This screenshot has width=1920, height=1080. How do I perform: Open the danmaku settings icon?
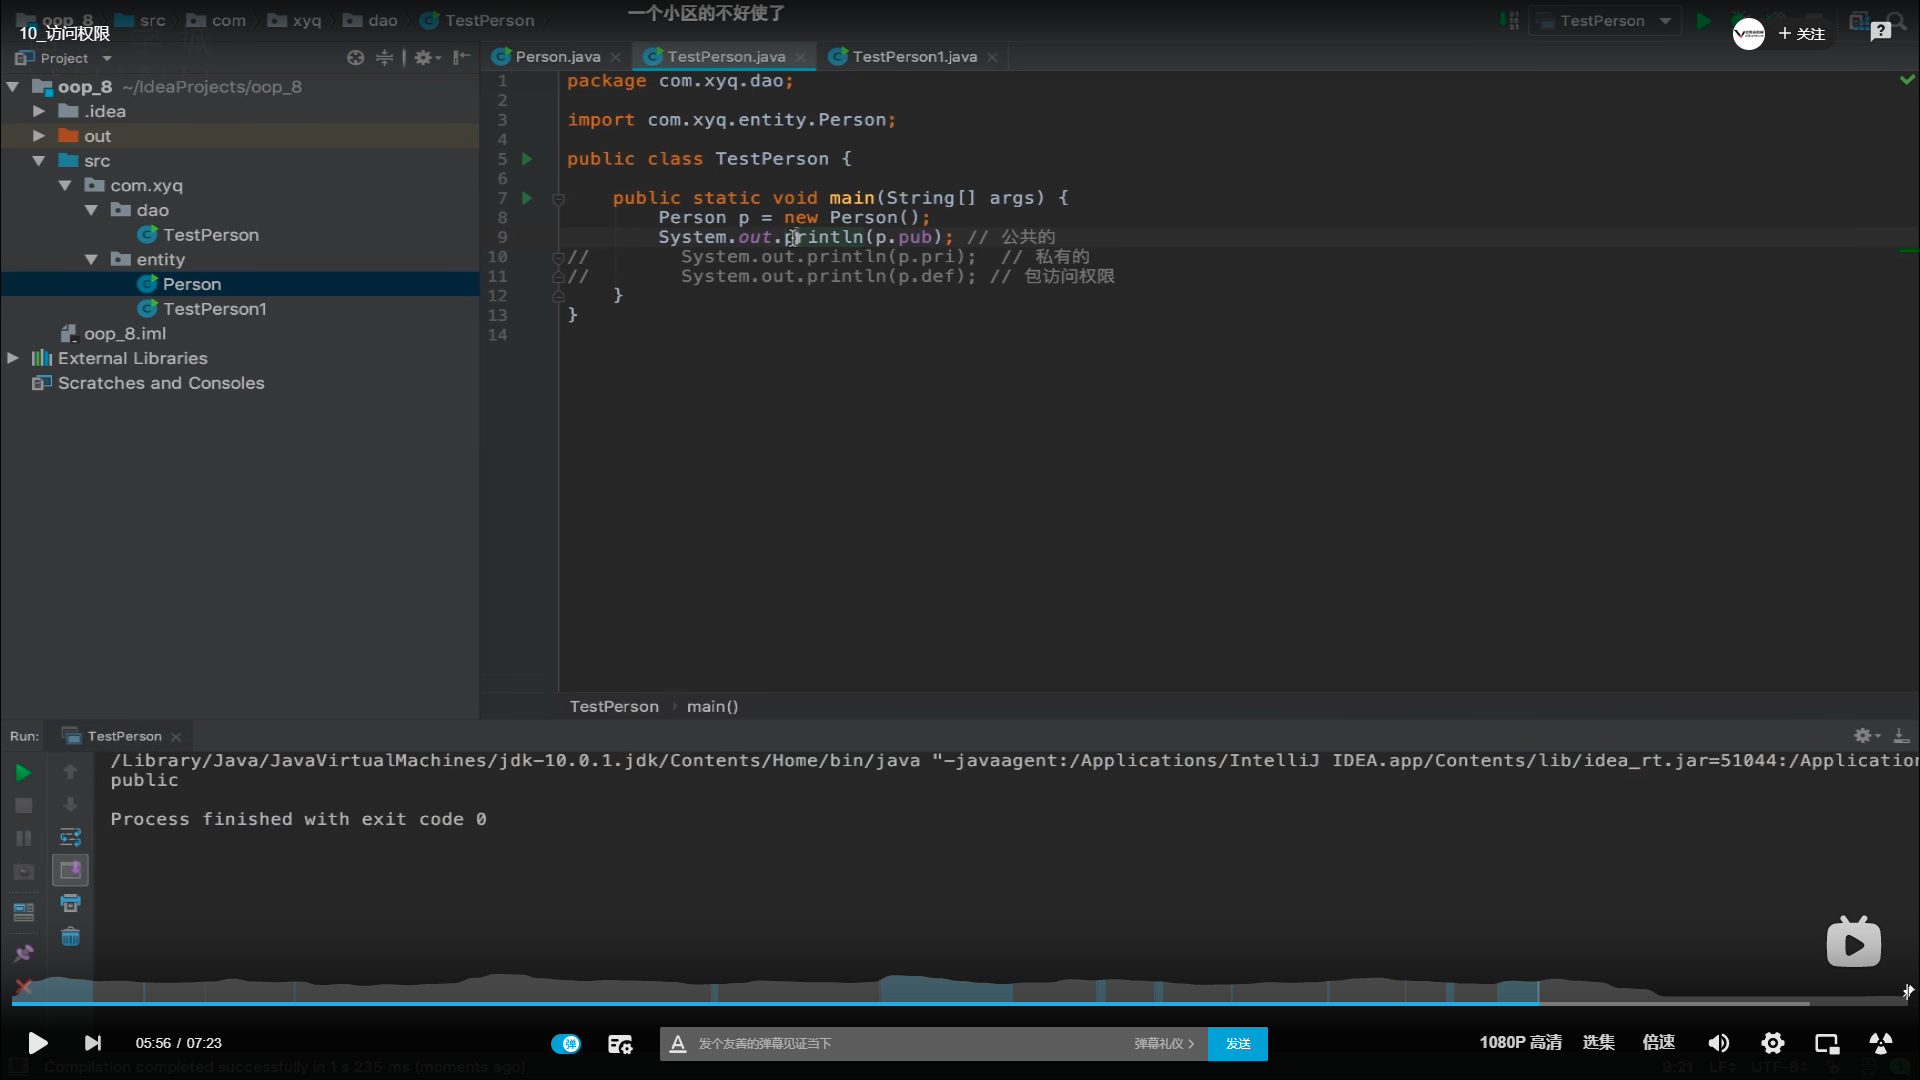pyautogui.click(x=620, y=1044)
